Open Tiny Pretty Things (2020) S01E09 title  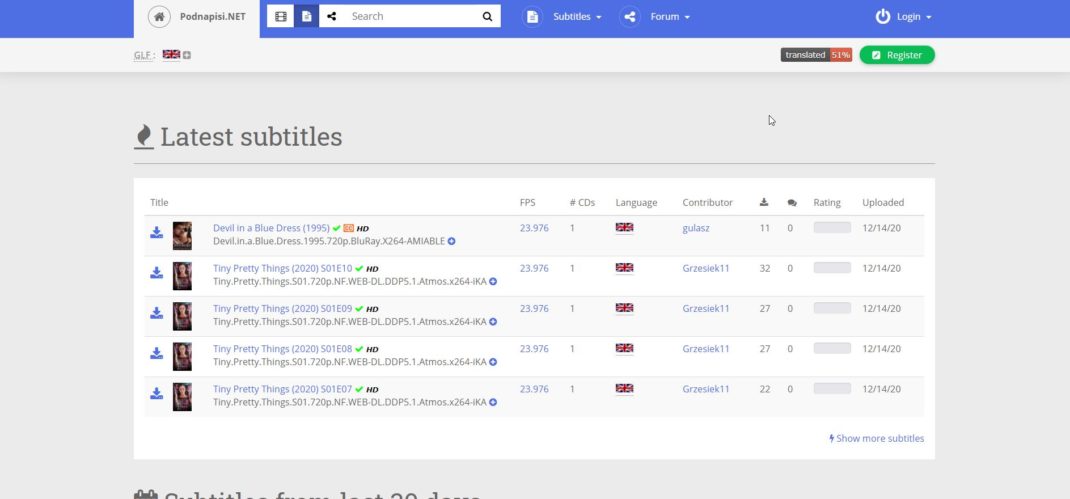pos(283,309)
